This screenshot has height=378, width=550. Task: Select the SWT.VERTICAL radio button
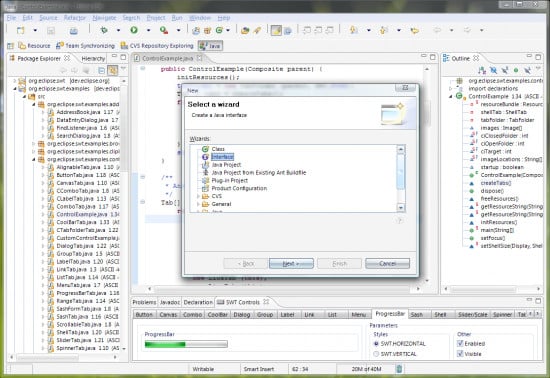coord(376,354)
